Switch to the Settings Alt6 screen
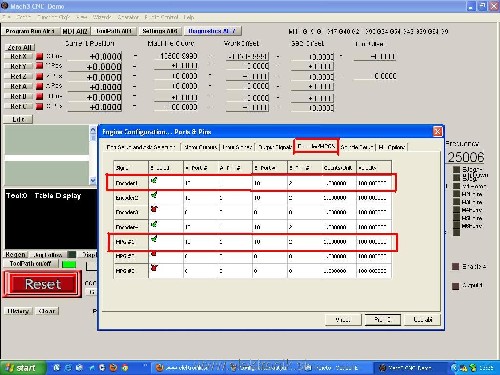 click(x=160, y=31)
